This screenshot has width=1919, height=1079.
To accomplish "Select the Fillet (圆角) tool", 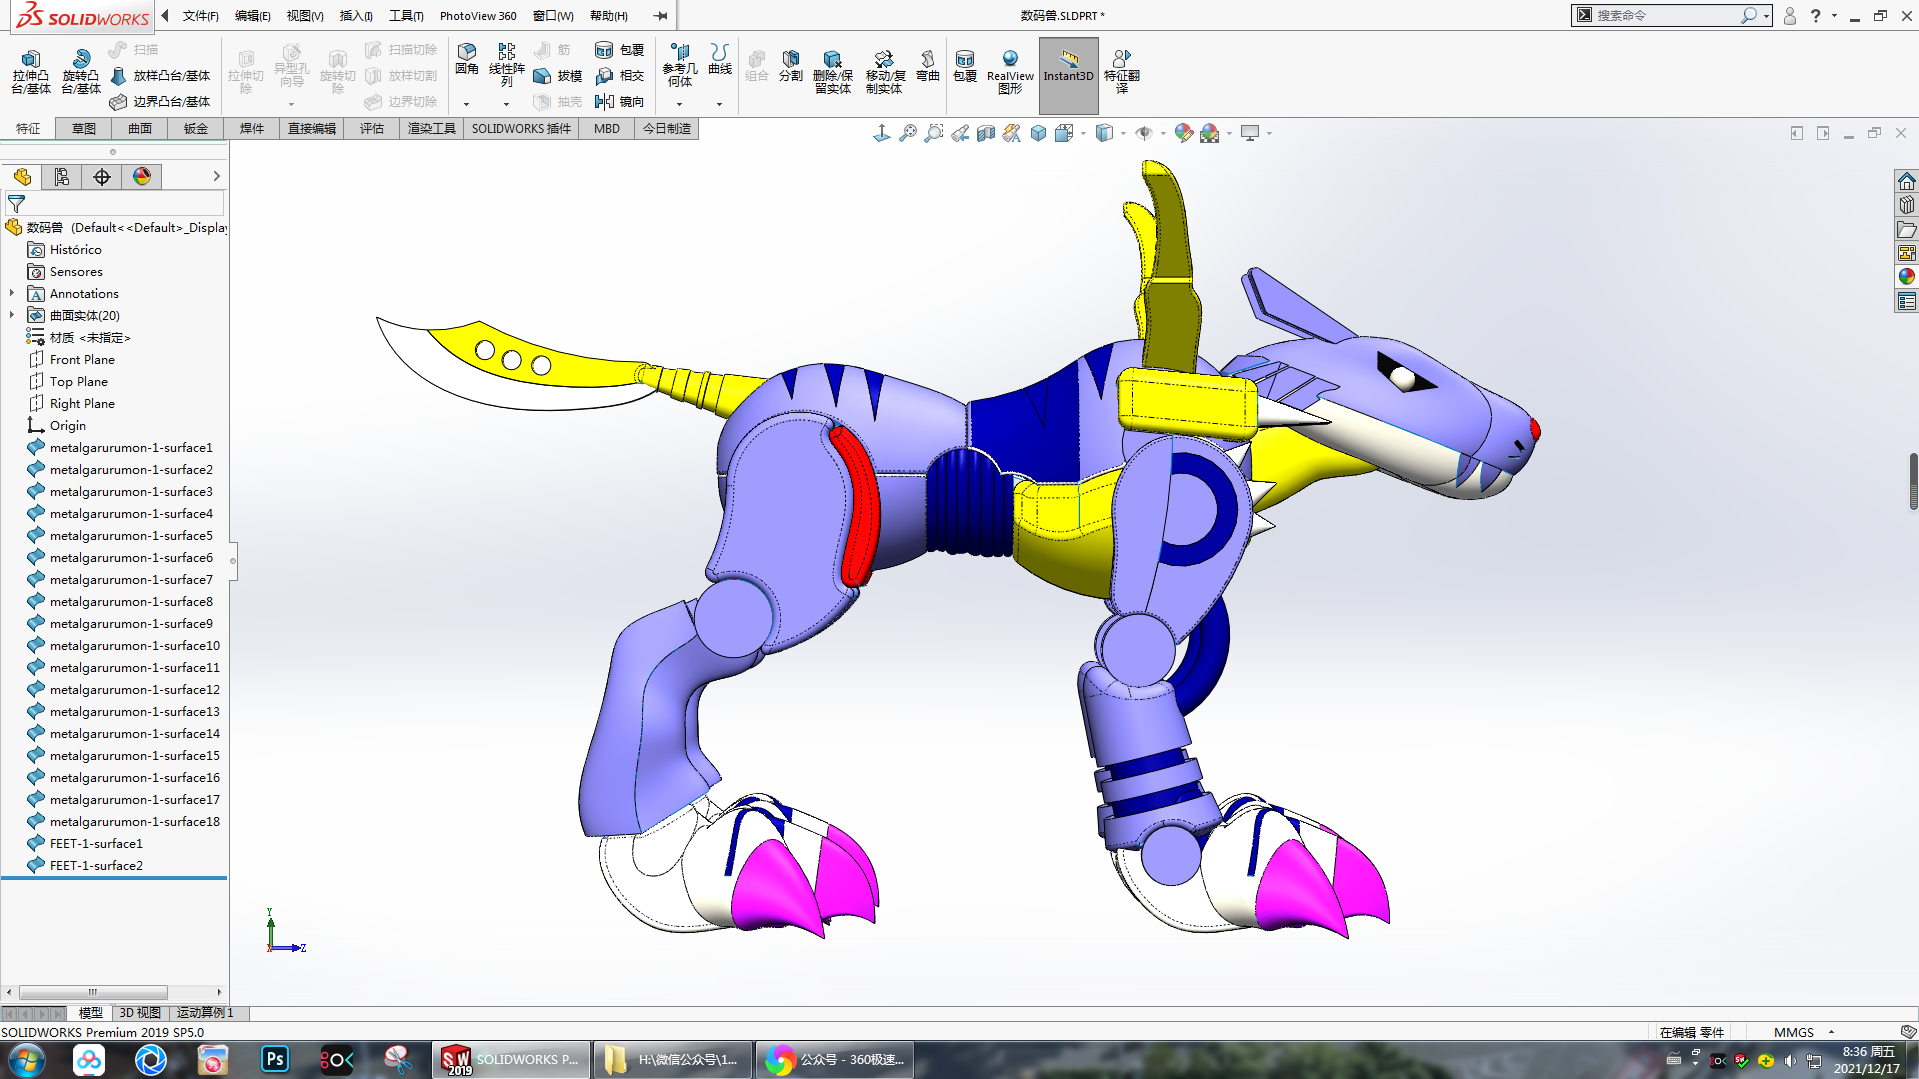I will (x=467, y=59).
